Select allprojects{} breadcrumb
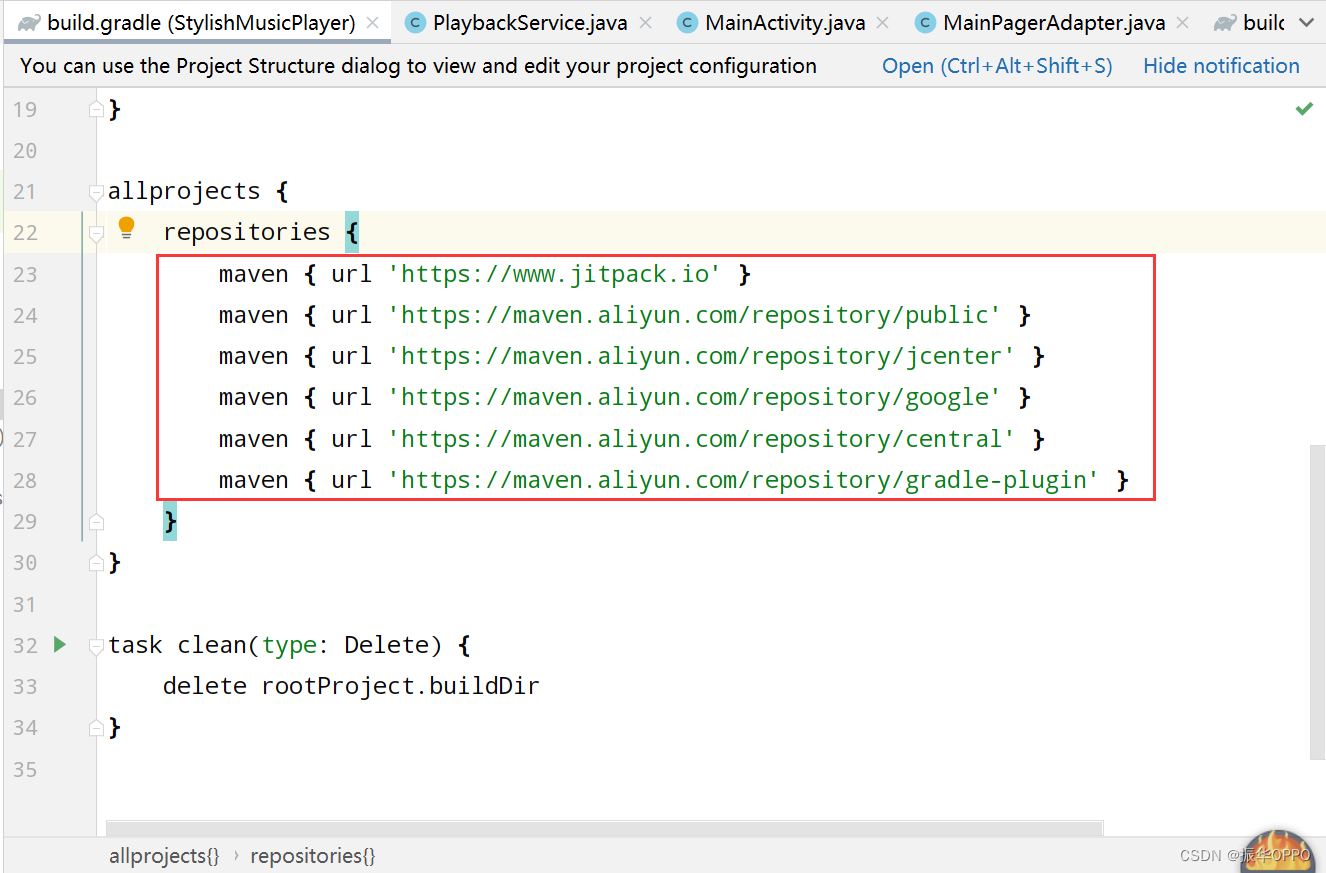The image size is (1326, 873). pos(164,856)
